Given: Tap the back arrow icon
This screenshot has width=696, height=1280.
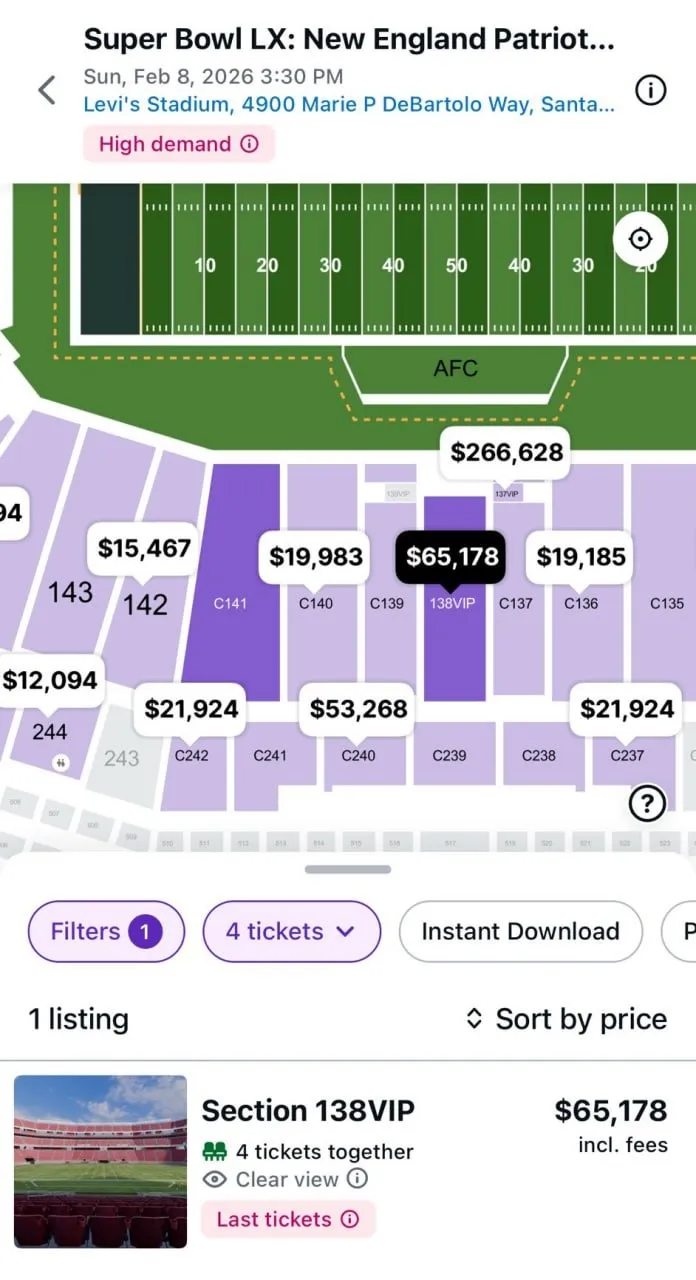Looking at the screenshot, I should point(47,91).
